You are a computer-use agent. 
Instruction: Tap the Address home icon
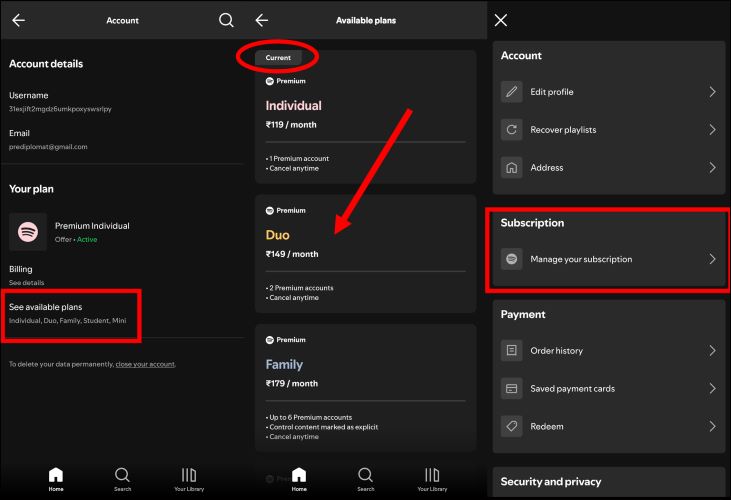(511, 167)
